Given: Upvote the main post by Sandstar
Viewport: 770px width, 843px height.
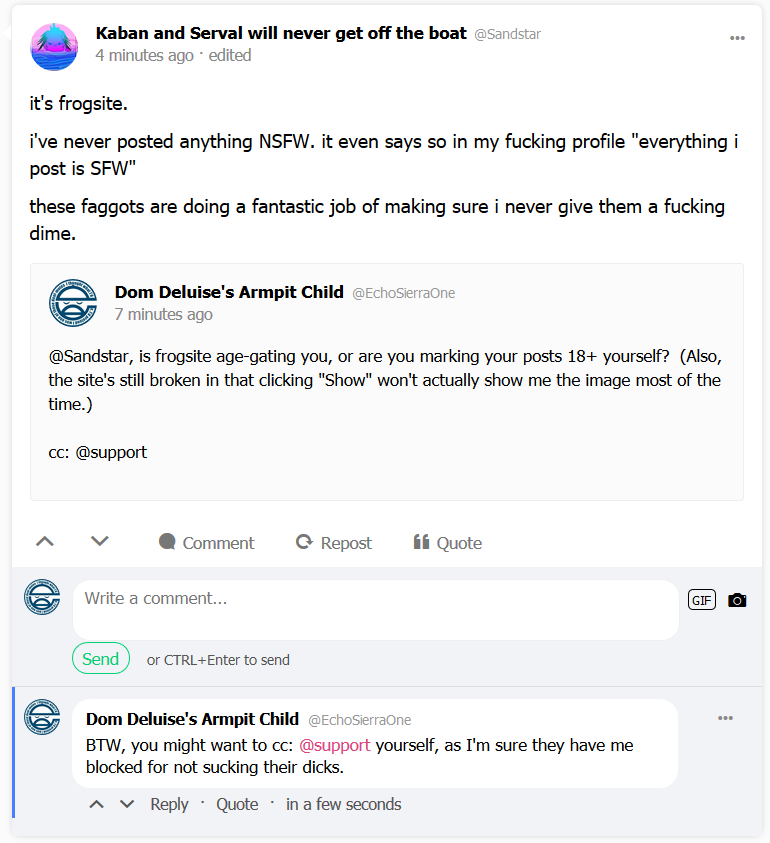Looking at the screenshot, I should (x=44, y=542).
